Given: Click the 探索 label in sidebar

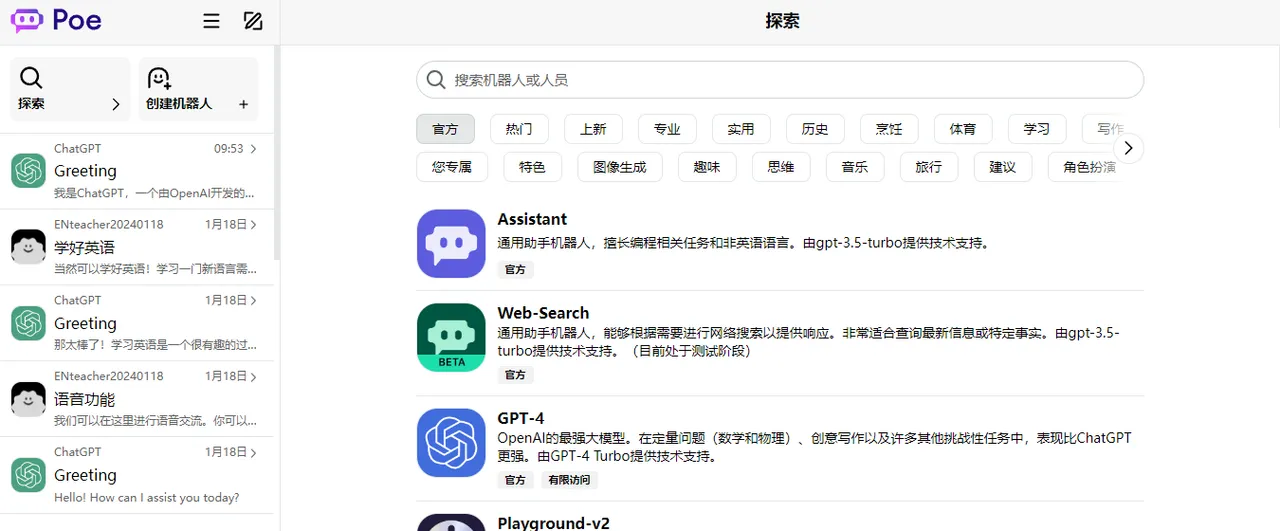Looking at the screenshot, I should pos(31,104).
